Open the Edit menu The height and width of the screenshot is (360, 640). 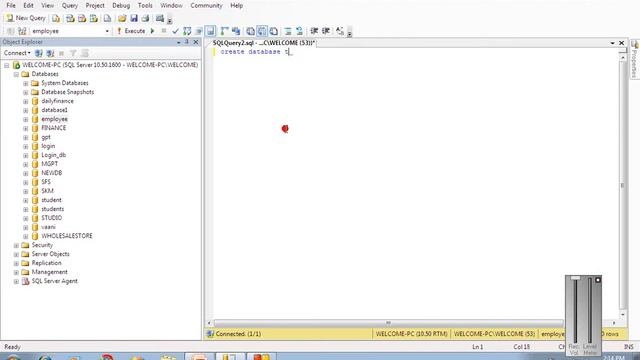[28, 5]
